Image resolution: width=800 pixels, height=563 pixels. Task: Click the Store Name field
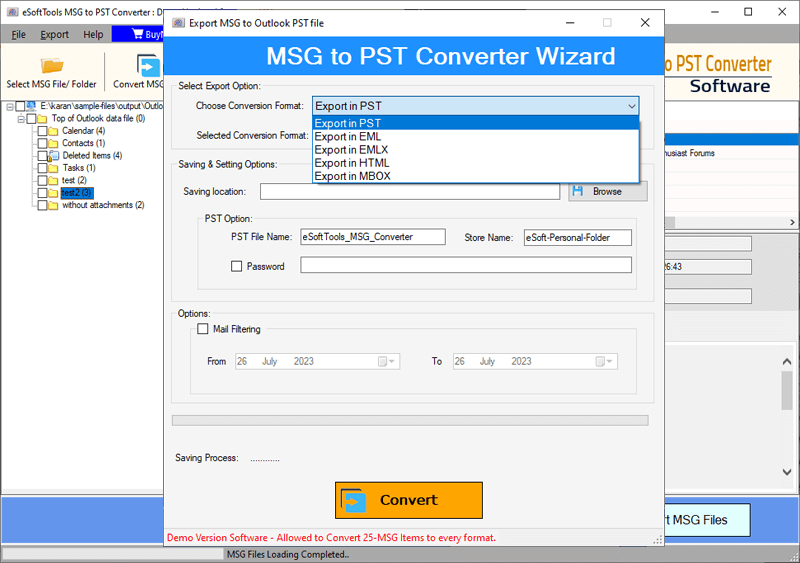pyautogui.click(x=578, y=237)
